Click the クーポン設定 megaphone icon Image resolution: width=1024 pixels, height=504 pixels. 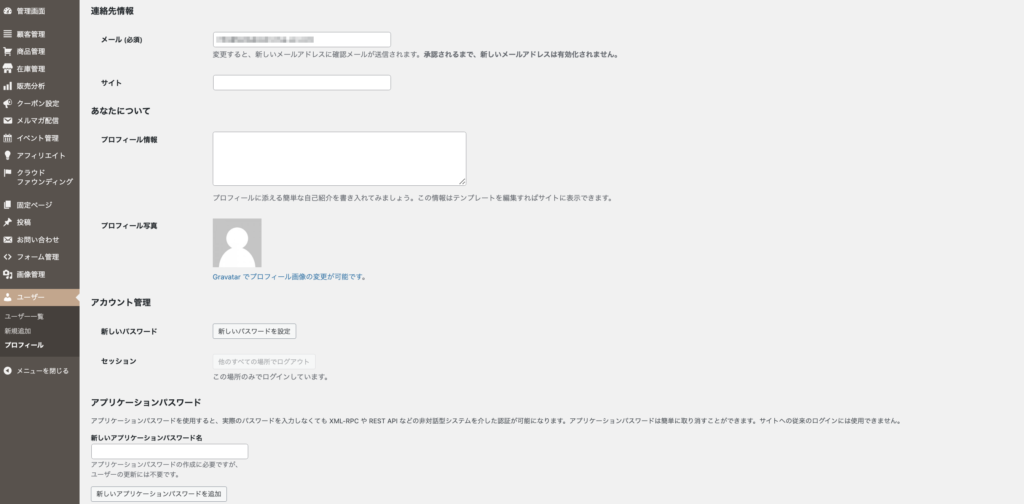coord(8,103)
